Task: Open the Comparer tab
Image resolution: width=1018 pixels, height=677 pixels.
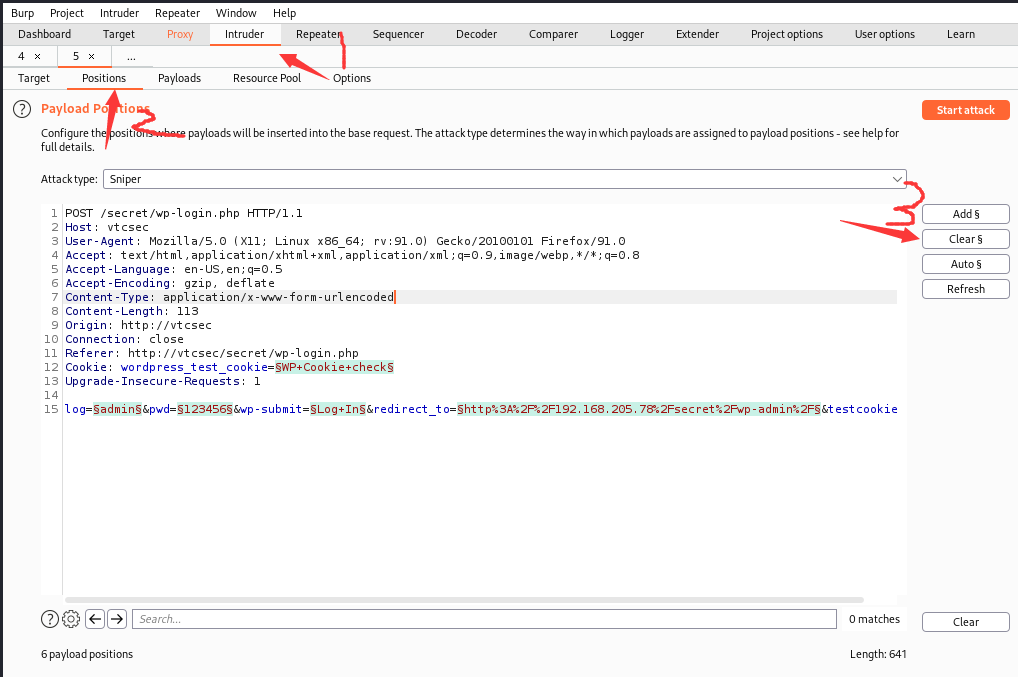Action: (x=553, y=34)
